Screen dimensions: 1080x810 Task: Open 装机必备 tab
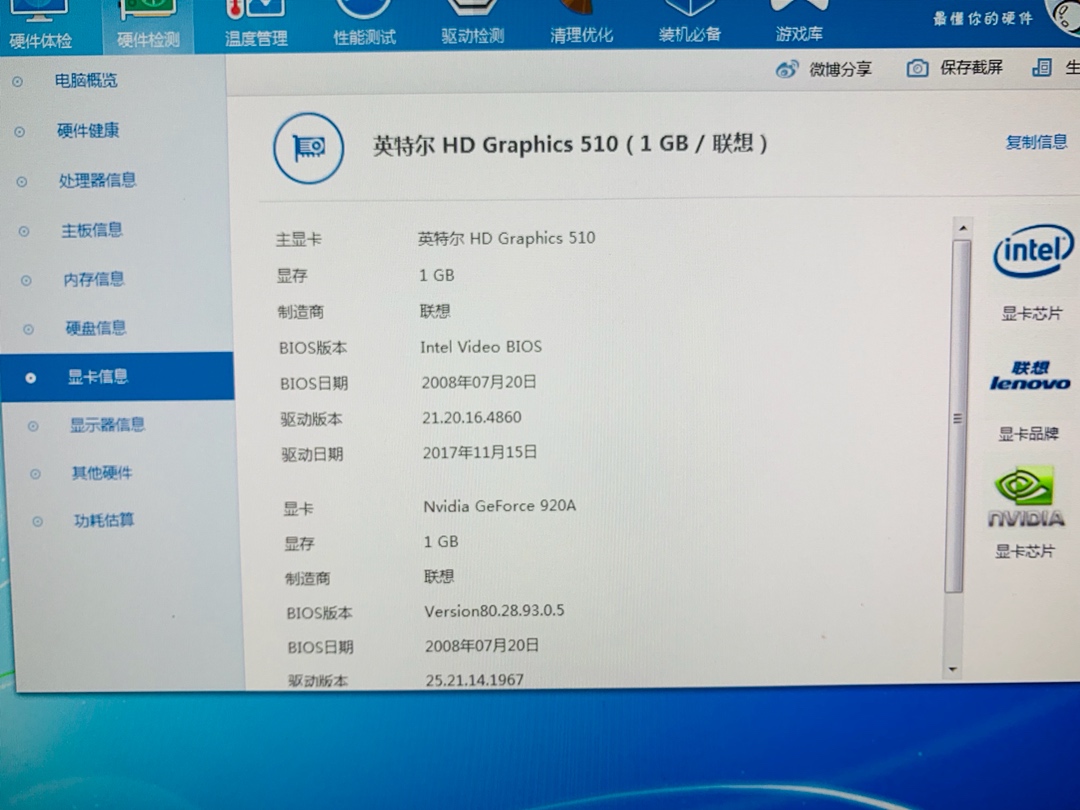coord(689,24)
